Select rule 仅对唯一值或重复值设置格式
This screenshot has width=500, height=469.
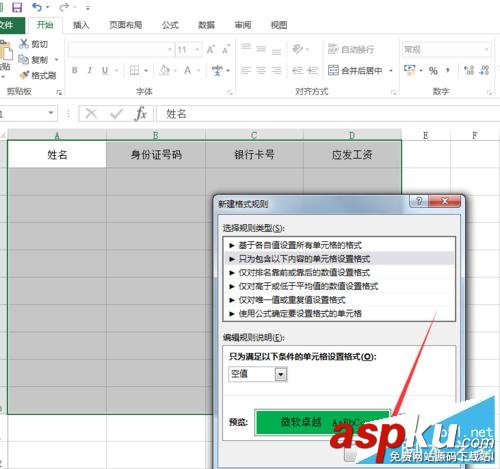tap(339, 300)
